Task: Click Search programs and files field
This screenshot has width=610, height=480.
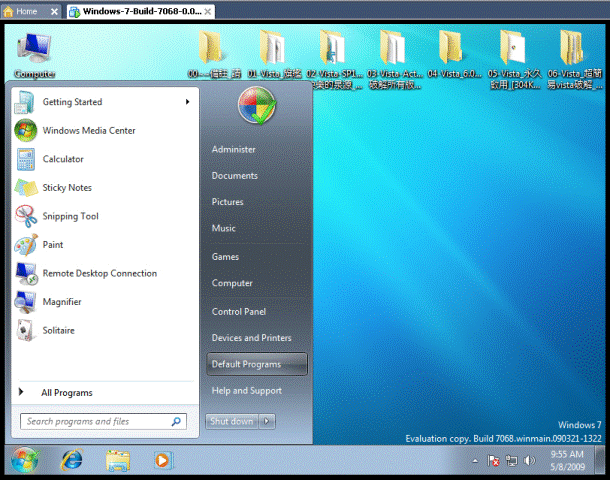Action: tap(103, 421)
